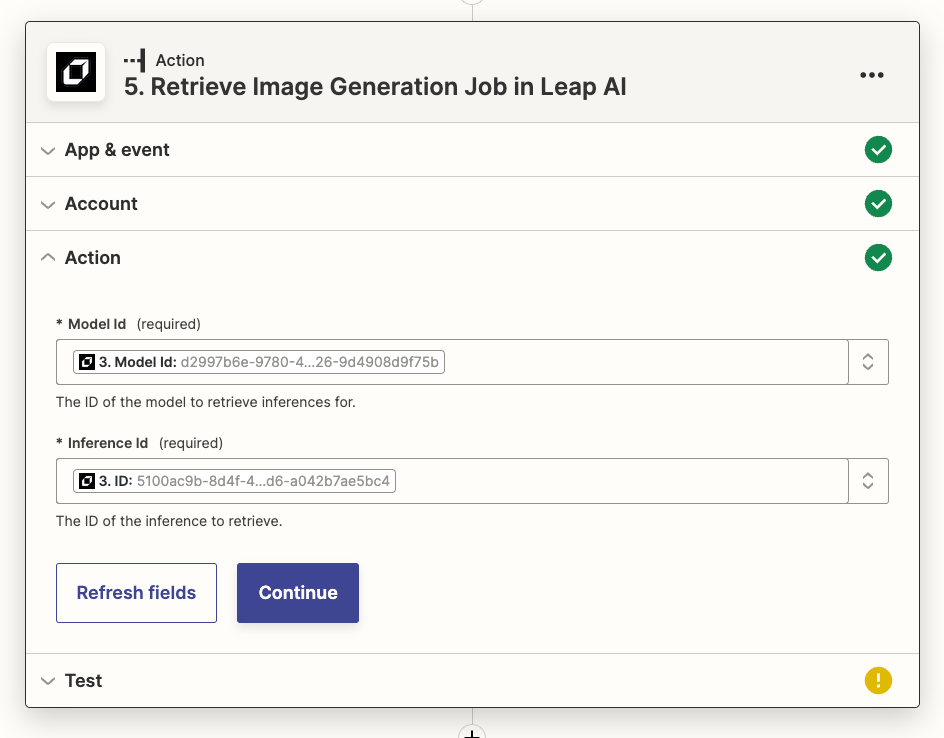
Task: Open the three-dot step options menu
Action: 872,75
